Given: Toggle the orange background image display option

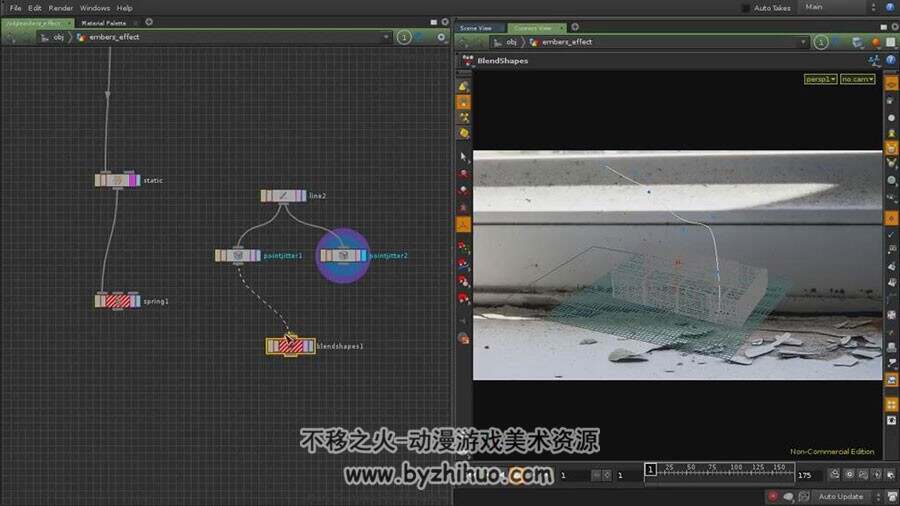Looking at the screenshot, I should pyautogui.click(x=891, y=380).
